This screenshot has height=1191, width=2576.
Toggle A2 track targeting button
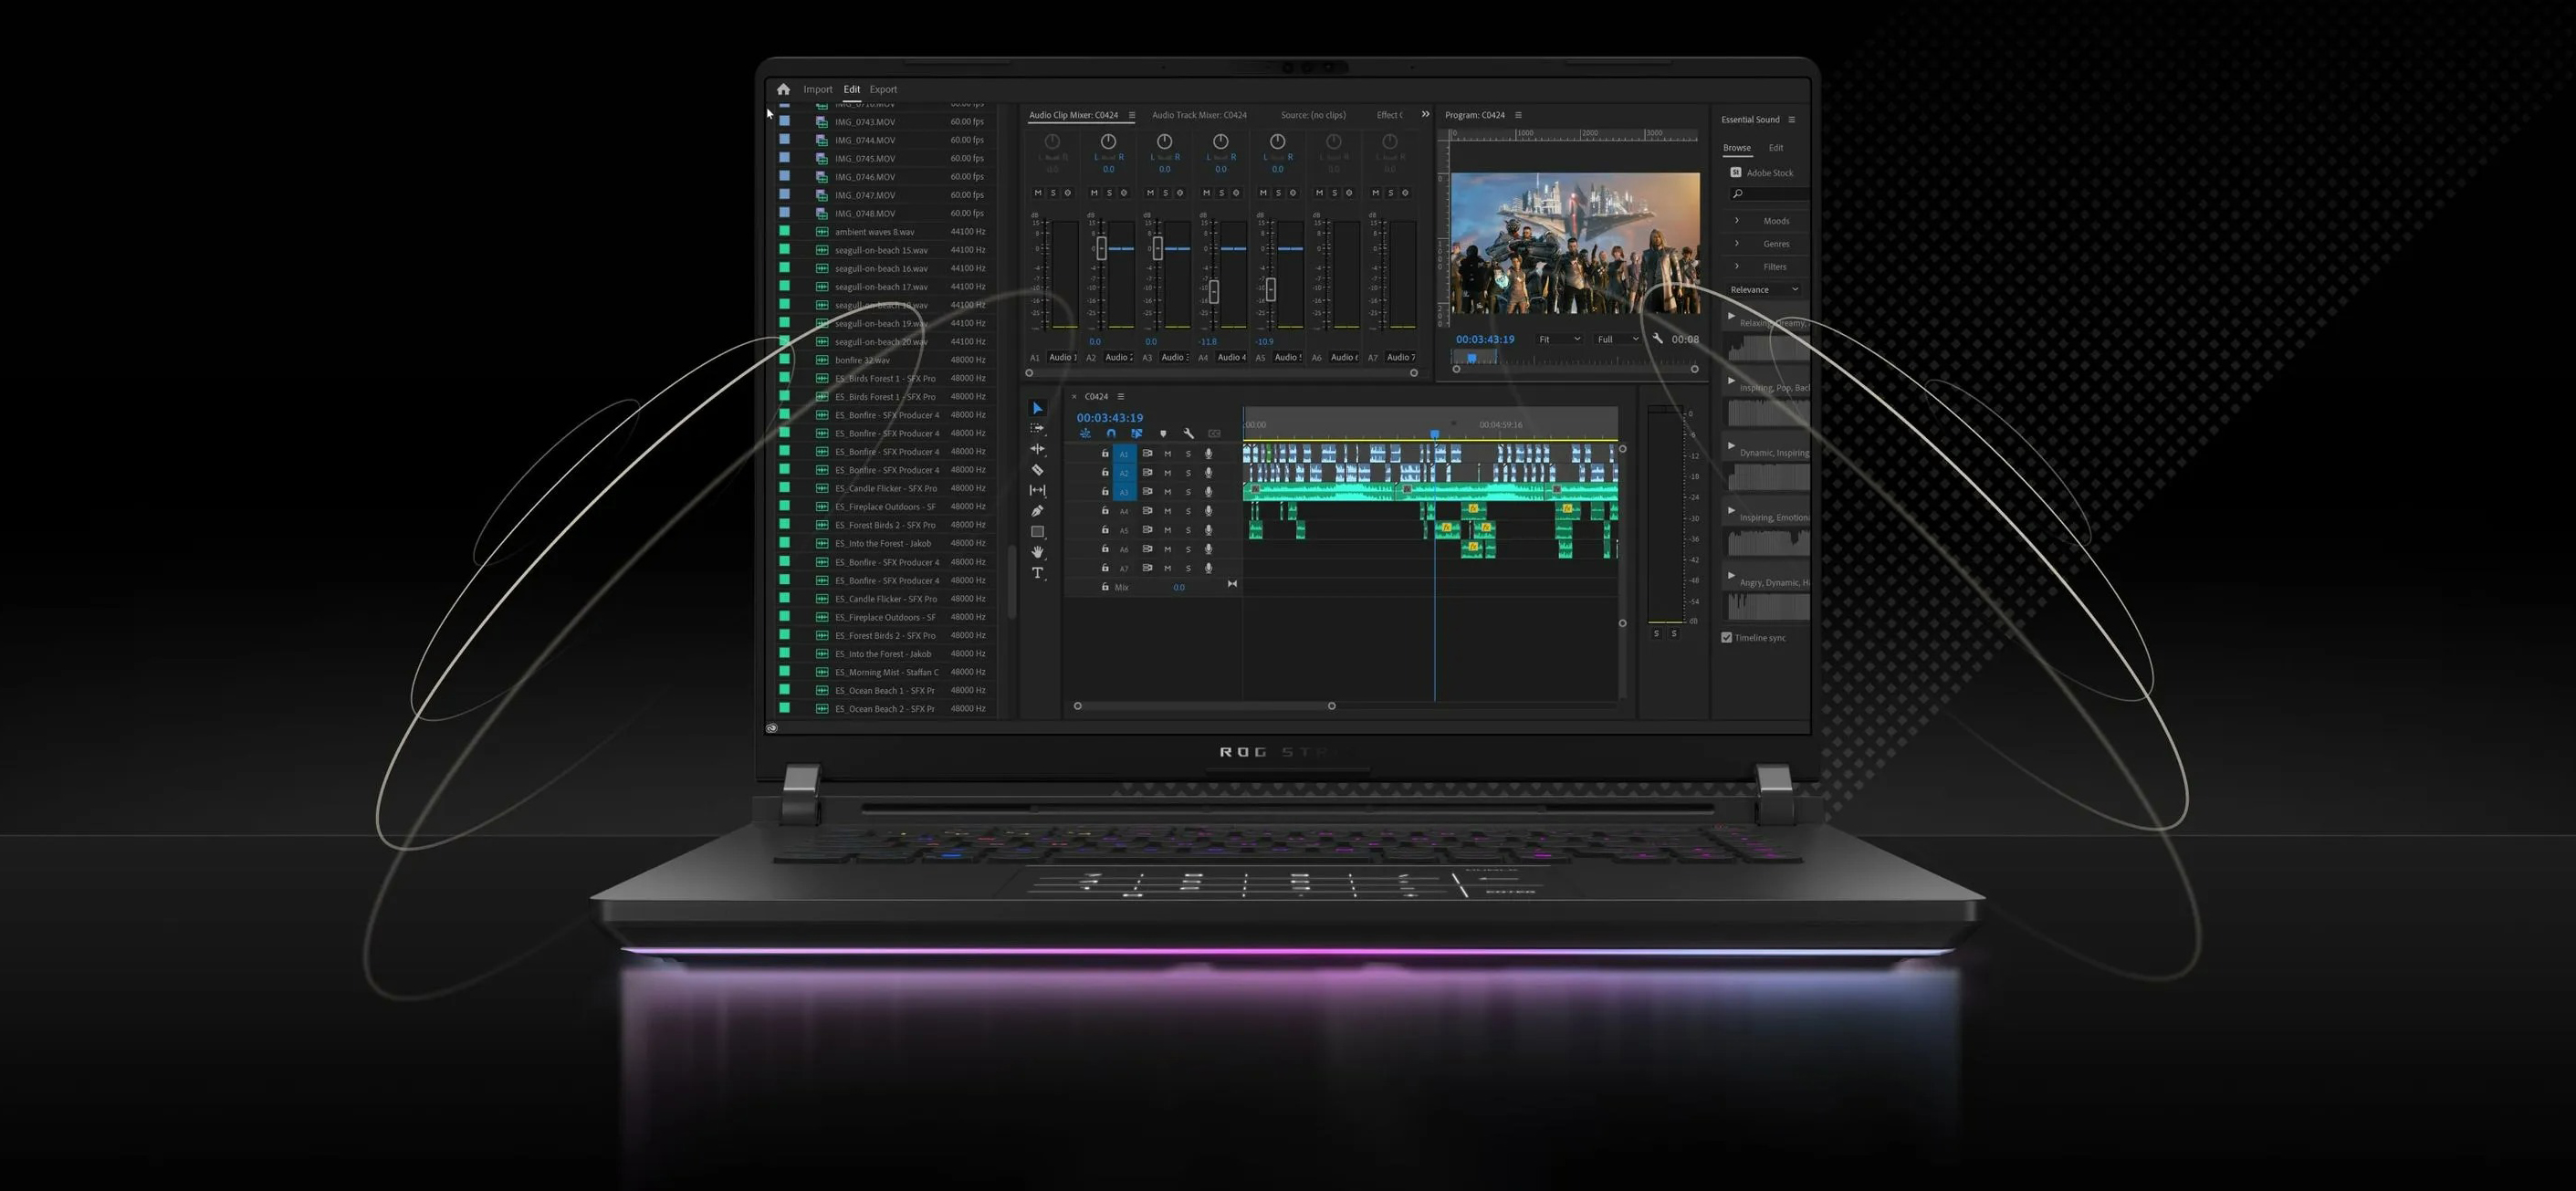click(1123, 473)
